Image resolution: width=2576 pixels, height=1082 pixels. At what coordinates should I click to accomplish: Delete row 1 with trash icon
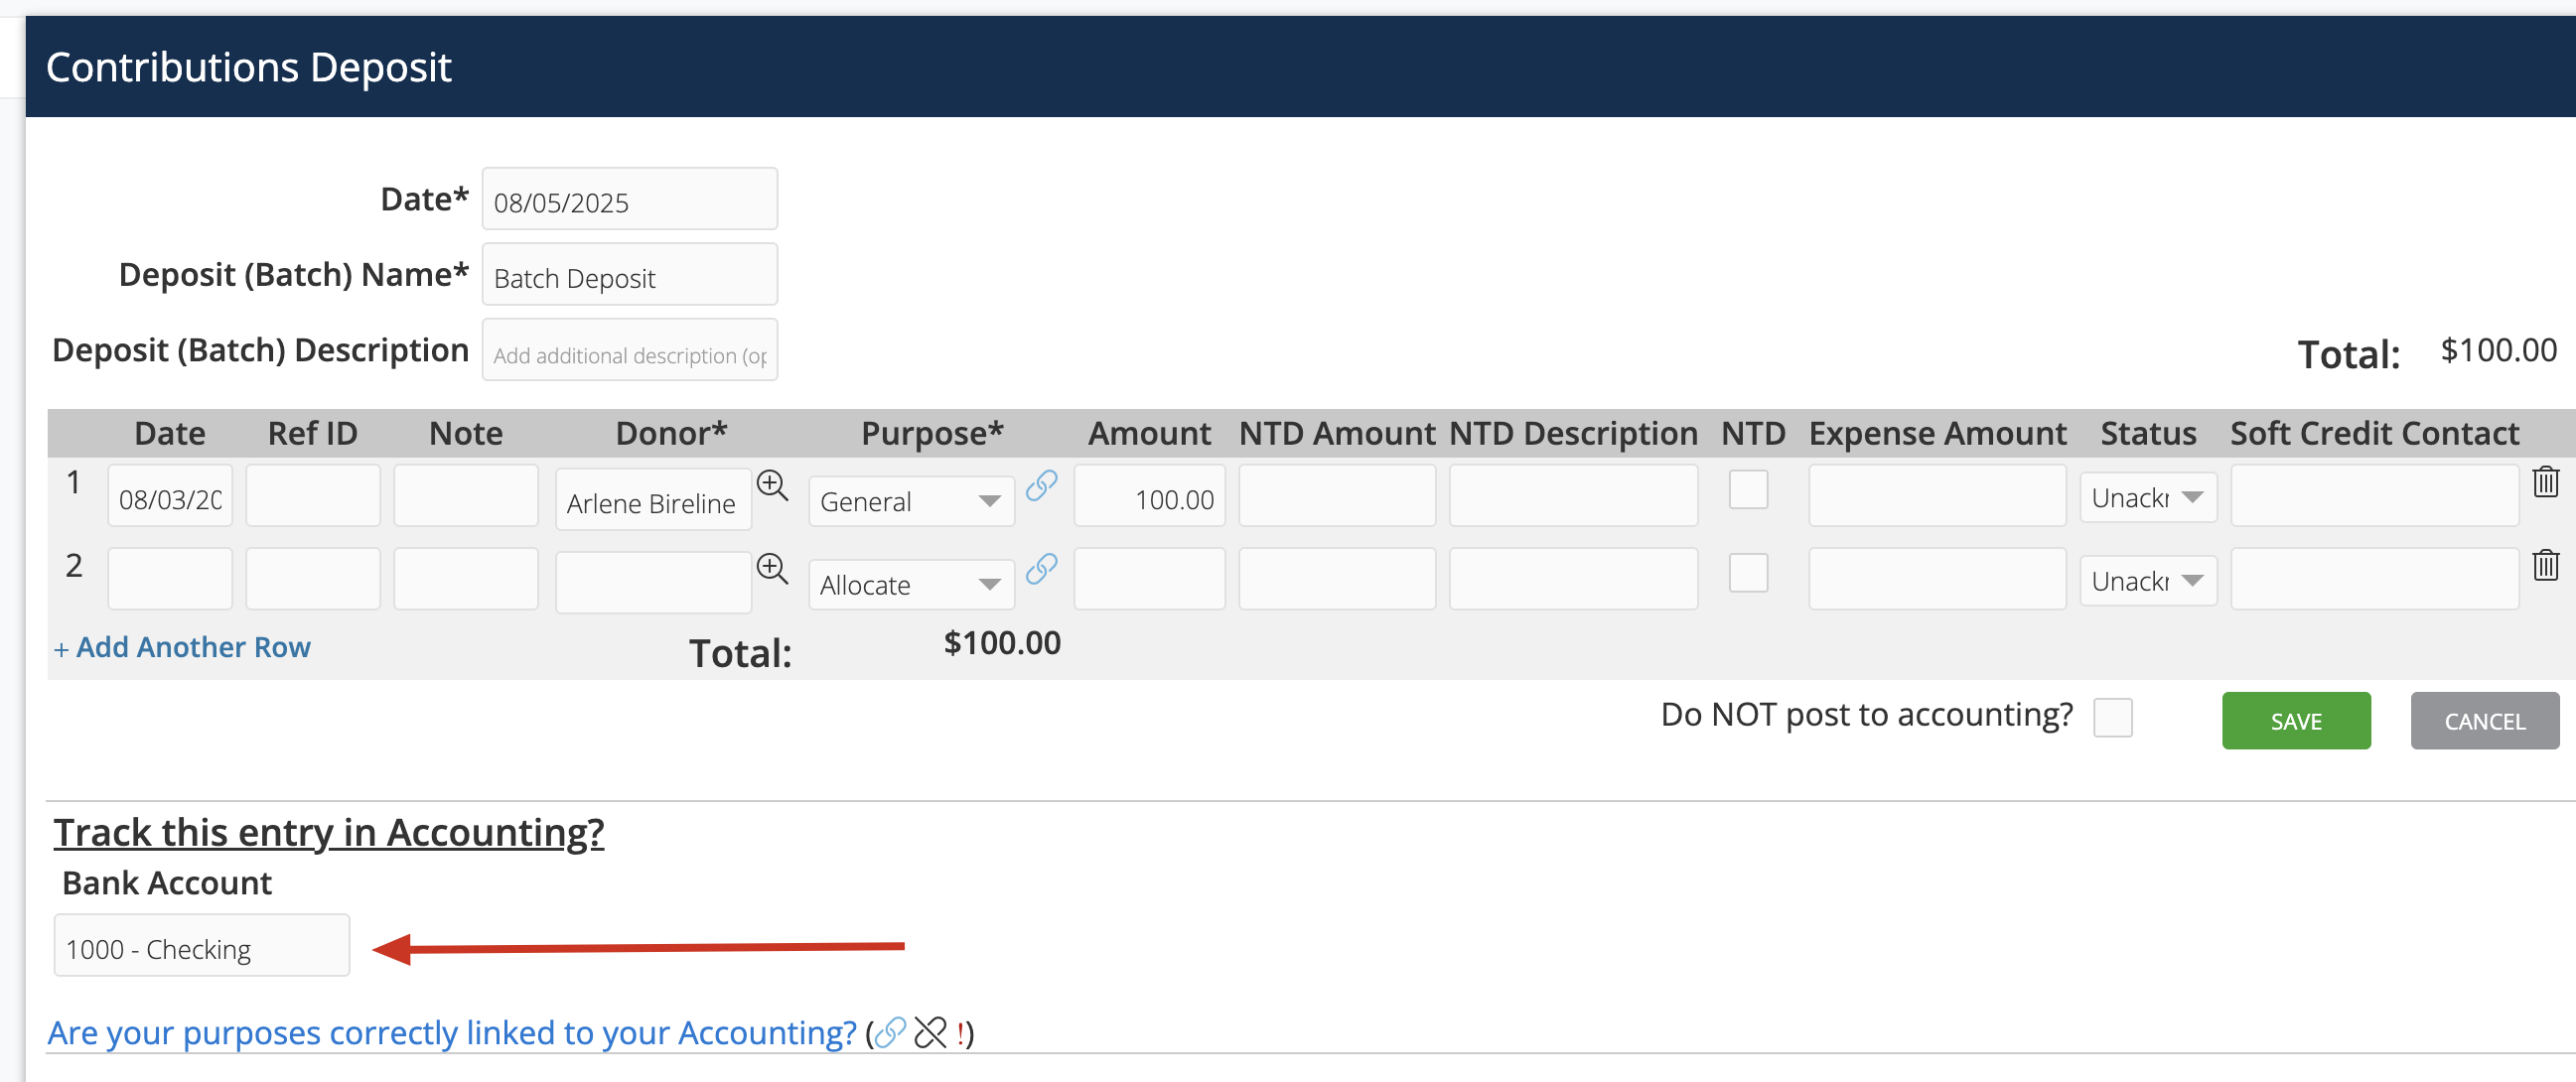pos(2545,482)
